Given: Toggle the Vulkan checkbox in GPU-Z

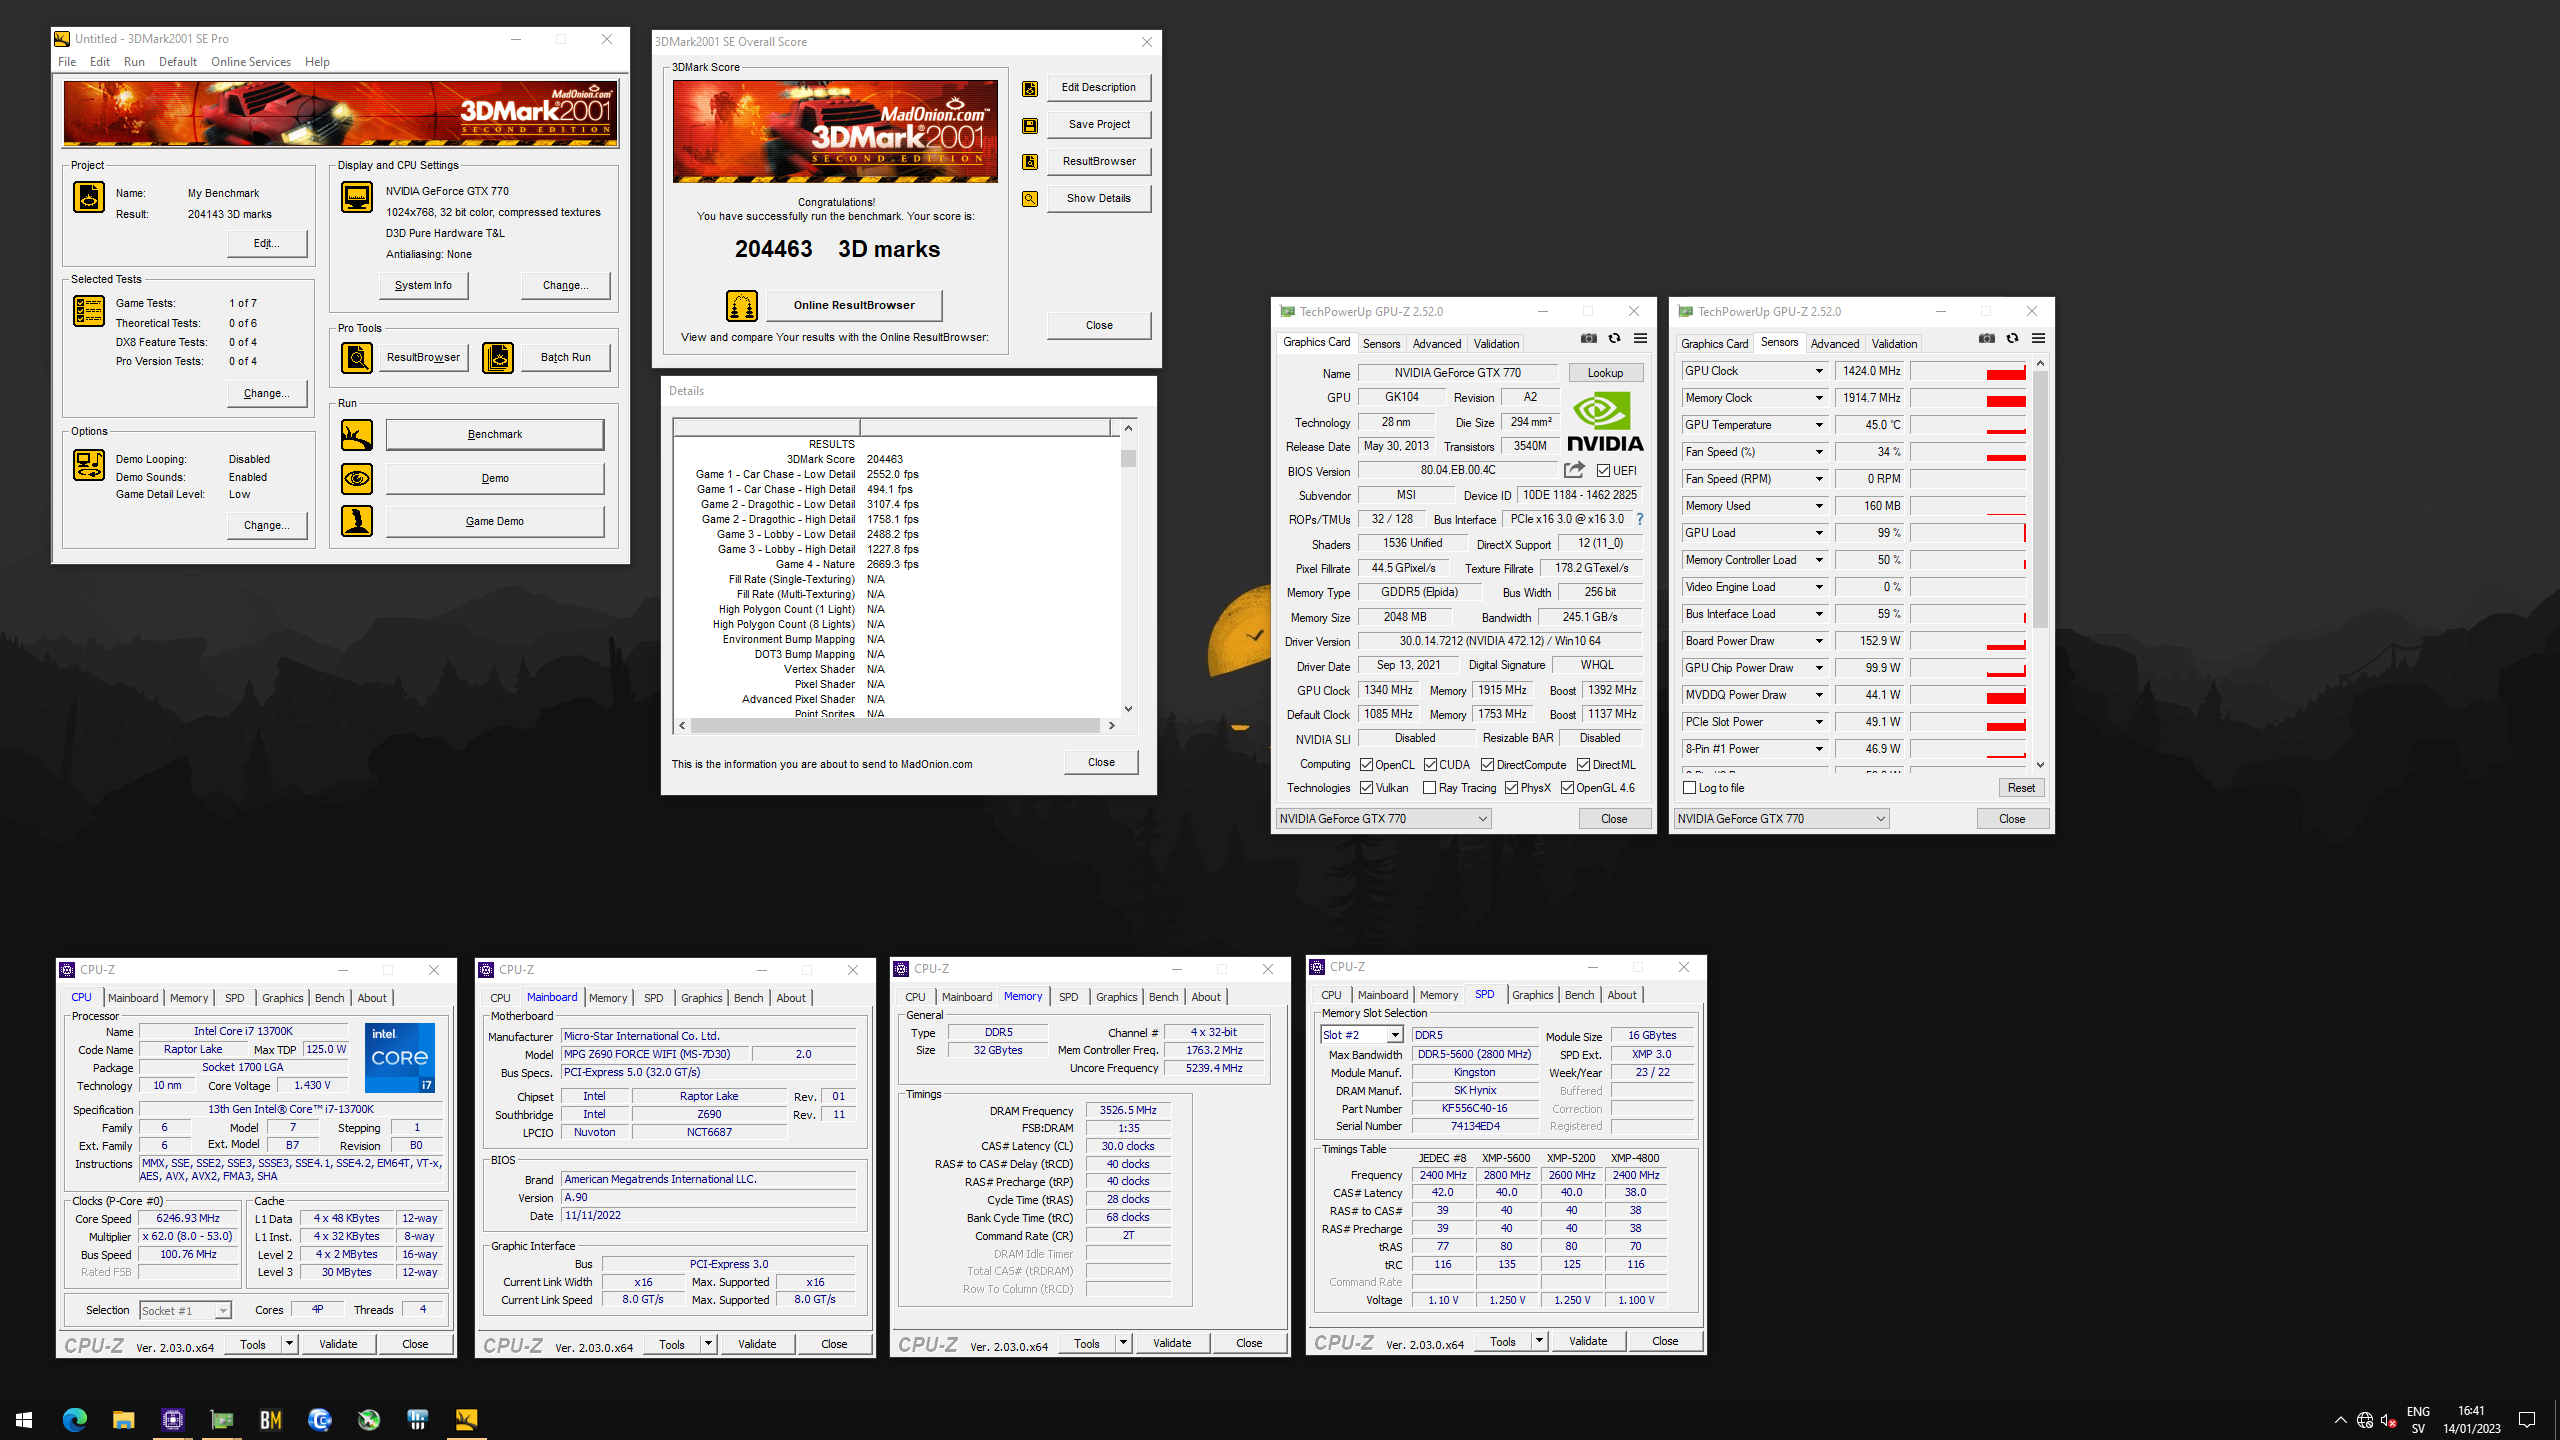Looking at the screenshot, I should pyautogui.click(x=1366, y=788).
